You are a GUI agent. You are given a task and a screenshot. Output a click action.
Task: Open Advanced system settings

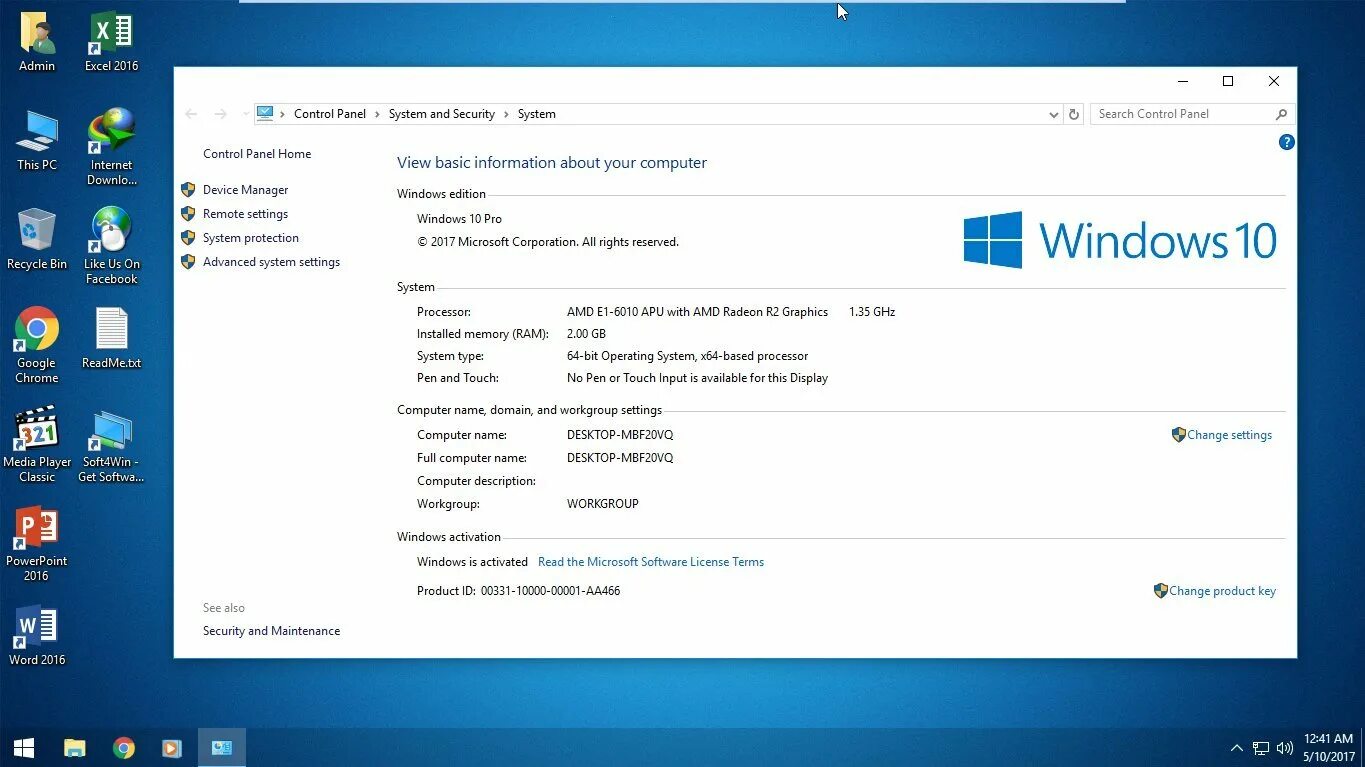pos(271,262)
